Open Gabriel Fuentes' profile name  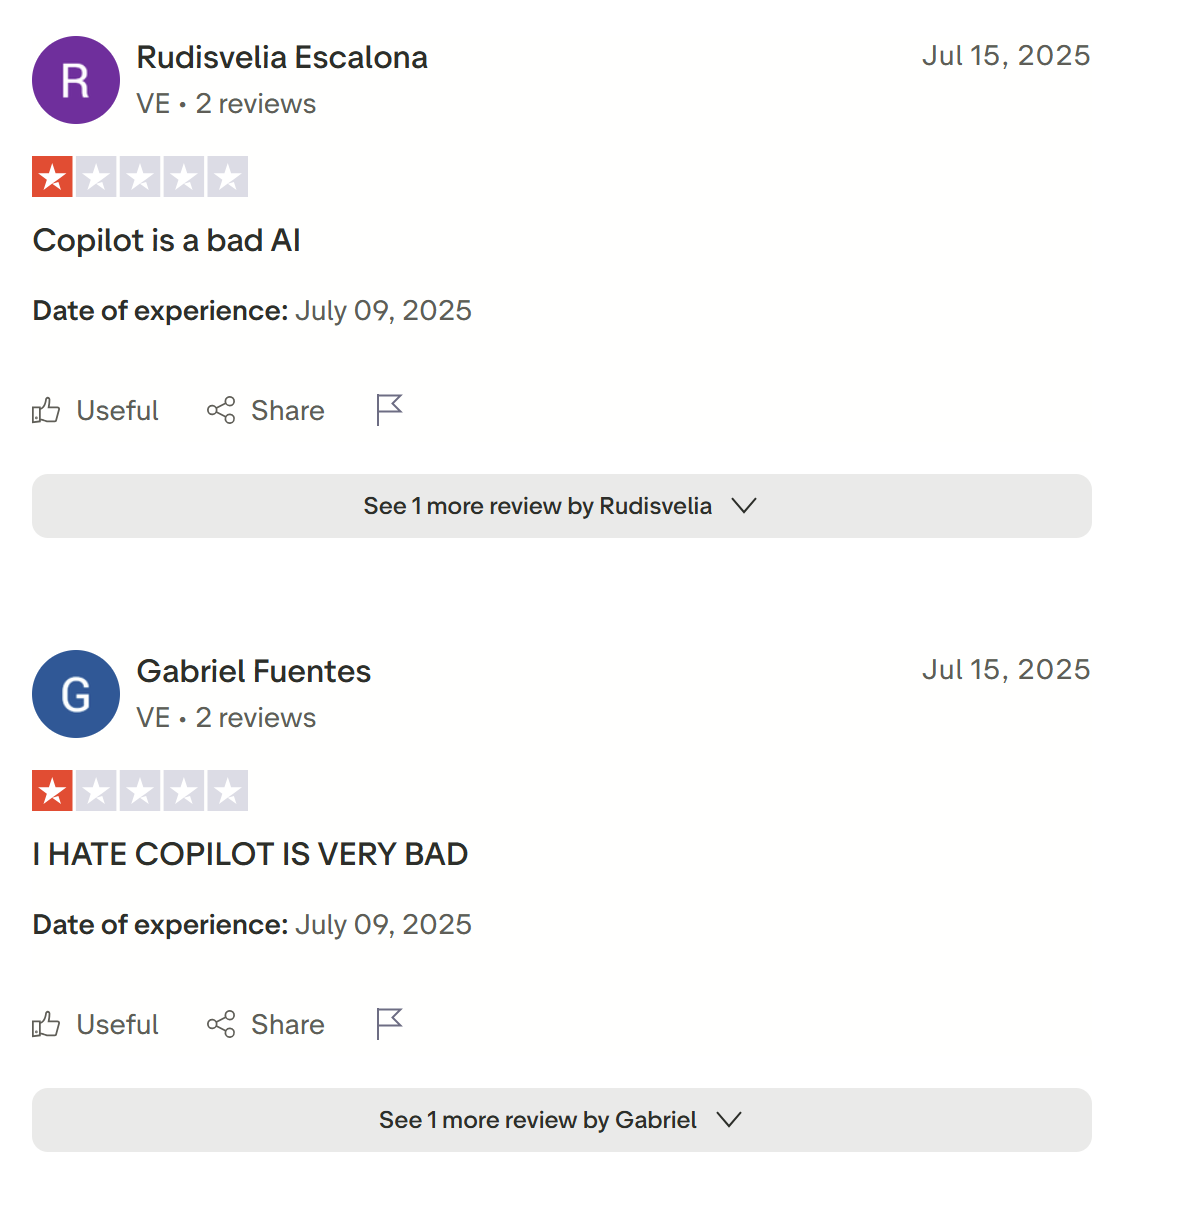pos(254,671)
